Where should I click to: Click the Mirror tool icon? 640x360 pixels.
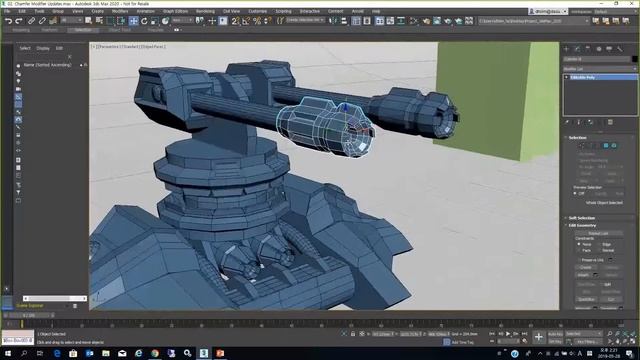click(333, 21)
